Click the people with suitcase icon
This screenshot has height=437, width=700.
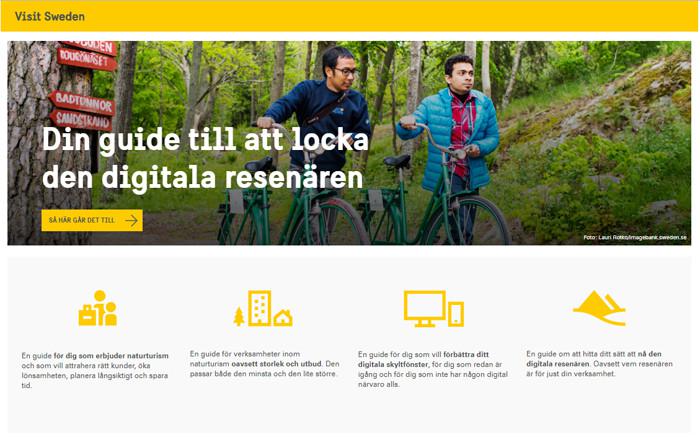[x=98, y=308]
